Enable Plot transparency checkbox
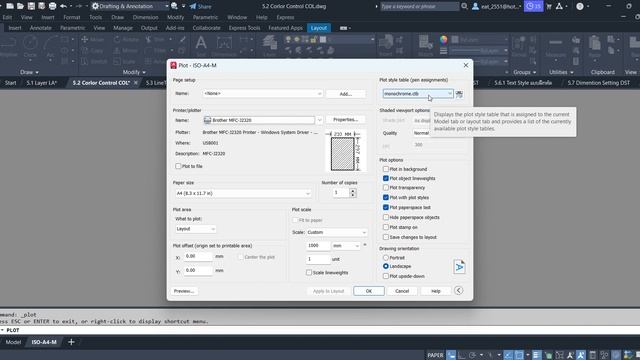This screenshot has width=640, height=360. 386,188
